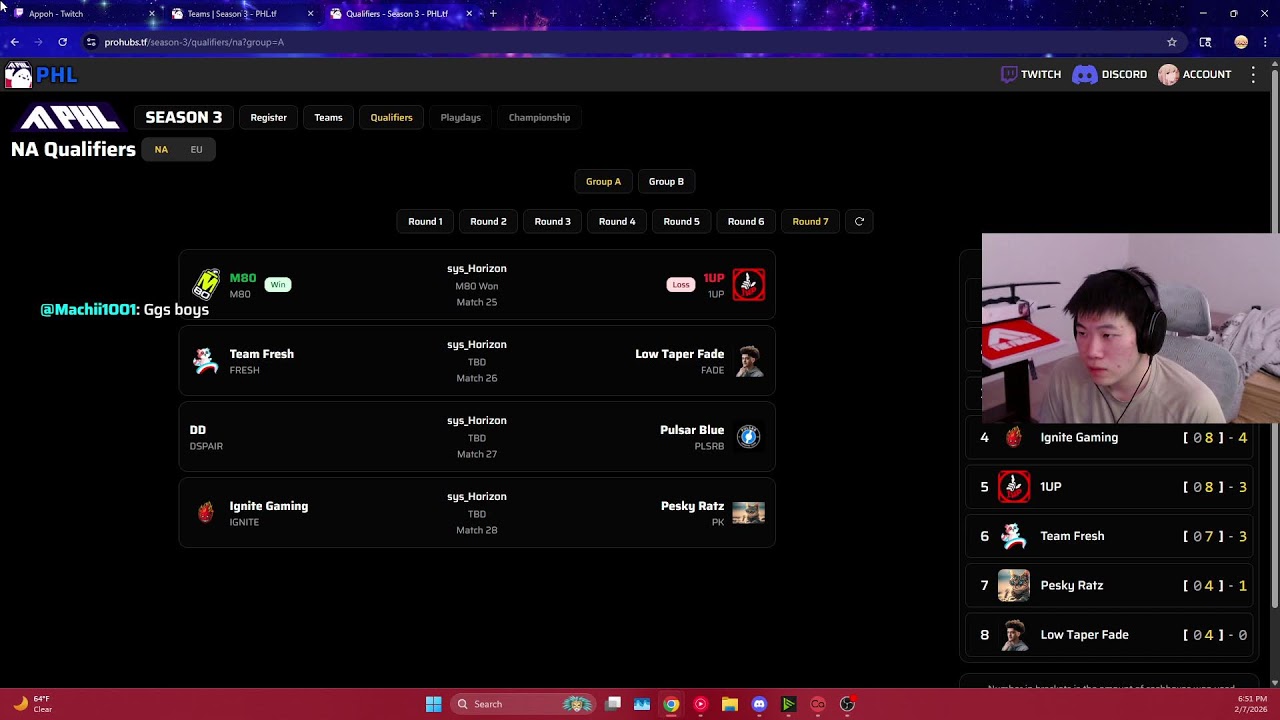Open the Teams page

pyautogui.click(x=328, y=117)
